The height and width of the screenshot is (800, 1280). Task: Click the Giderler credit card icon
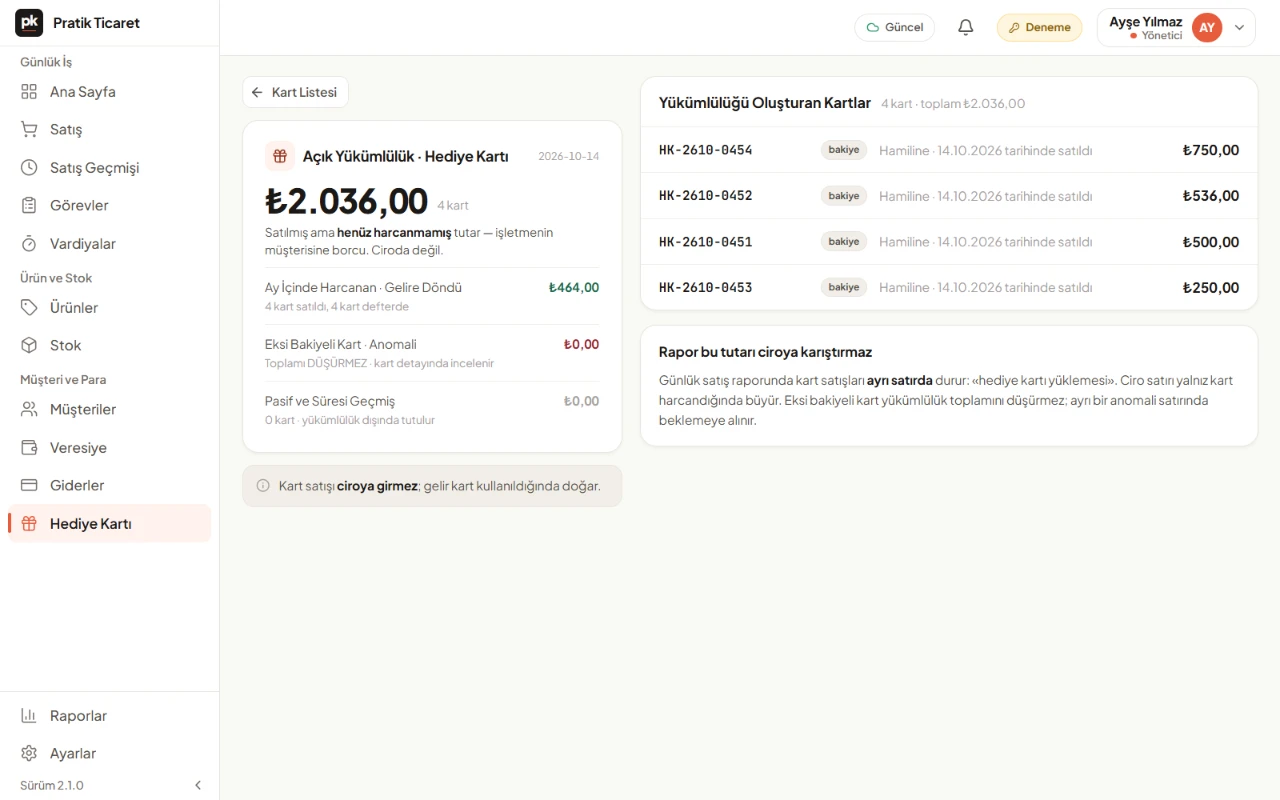pyautogui.click(x=30, y=486)
